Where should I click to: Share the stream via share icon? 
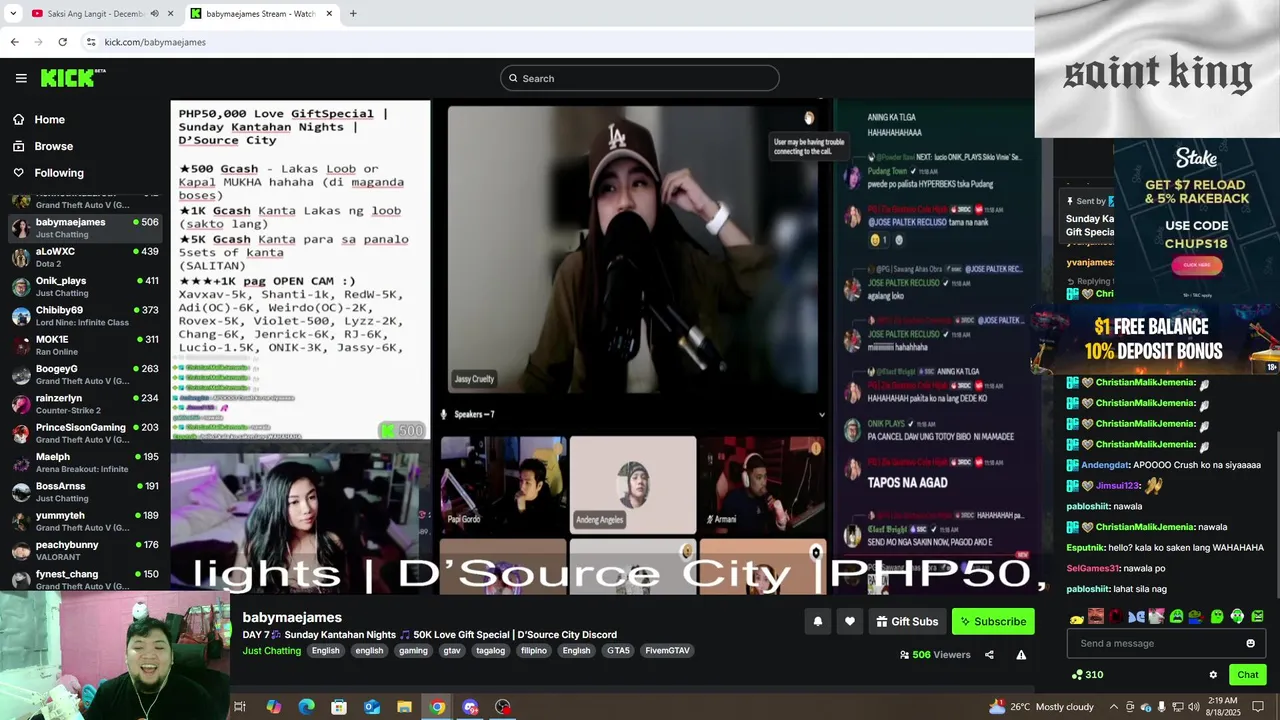tap(989, 655)
